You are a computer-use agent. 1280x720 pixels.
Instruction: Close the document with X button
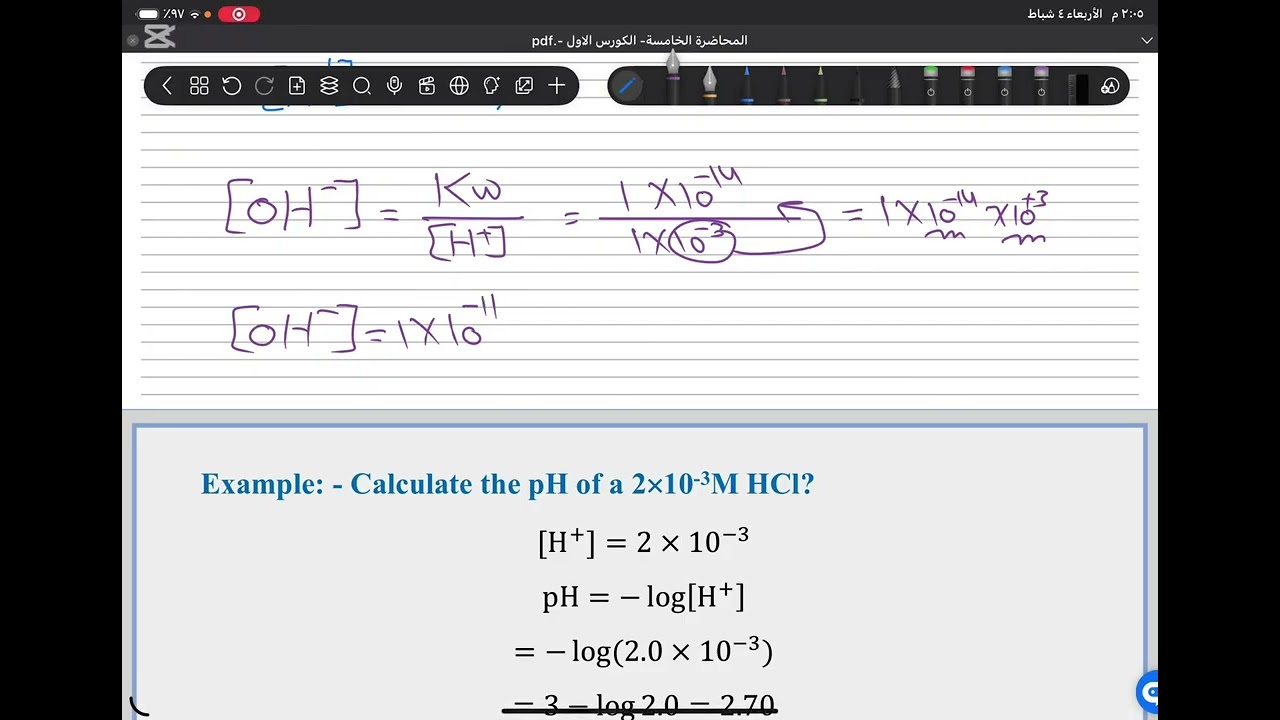click(x=133, y=40)
